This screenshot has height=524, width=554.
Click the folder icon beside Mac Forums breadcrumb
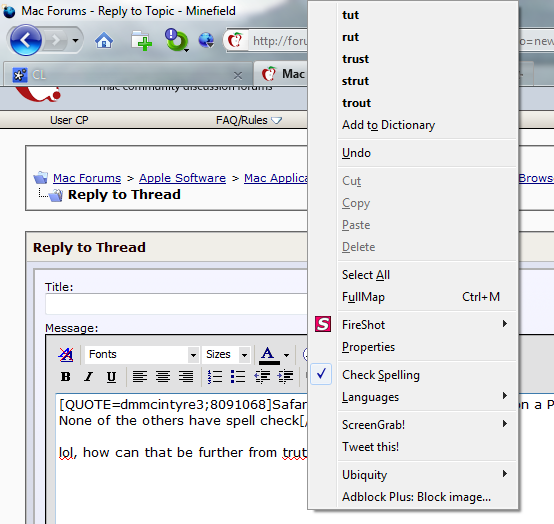[41, 177]
